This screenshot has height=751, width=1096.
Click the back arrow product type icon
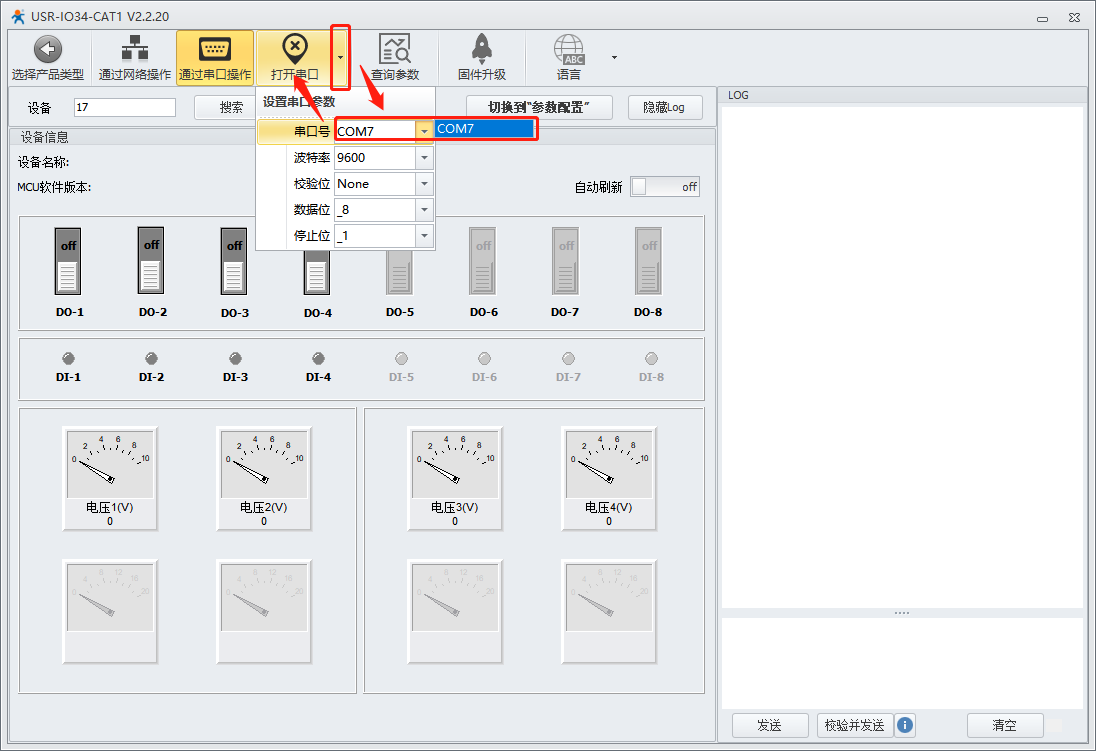click(47, 50)
